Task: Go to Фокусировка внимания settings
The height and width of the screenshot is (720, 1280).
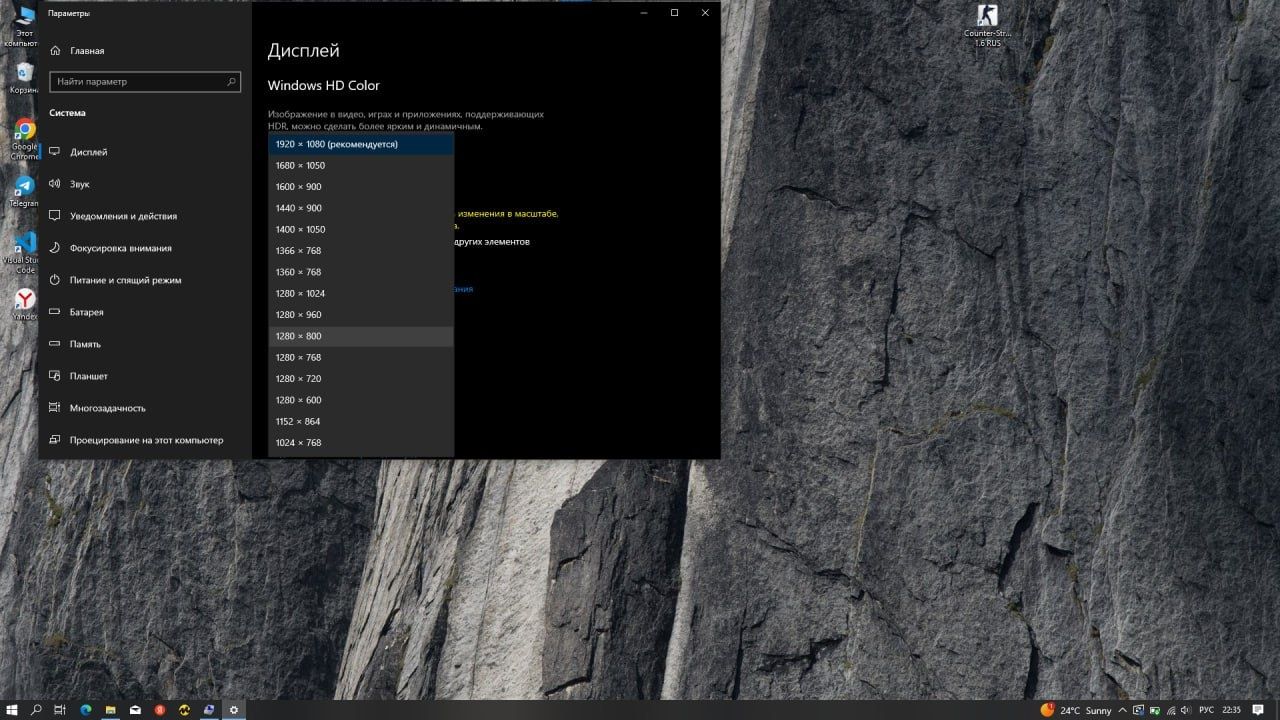Action: (x=145, y=248)
